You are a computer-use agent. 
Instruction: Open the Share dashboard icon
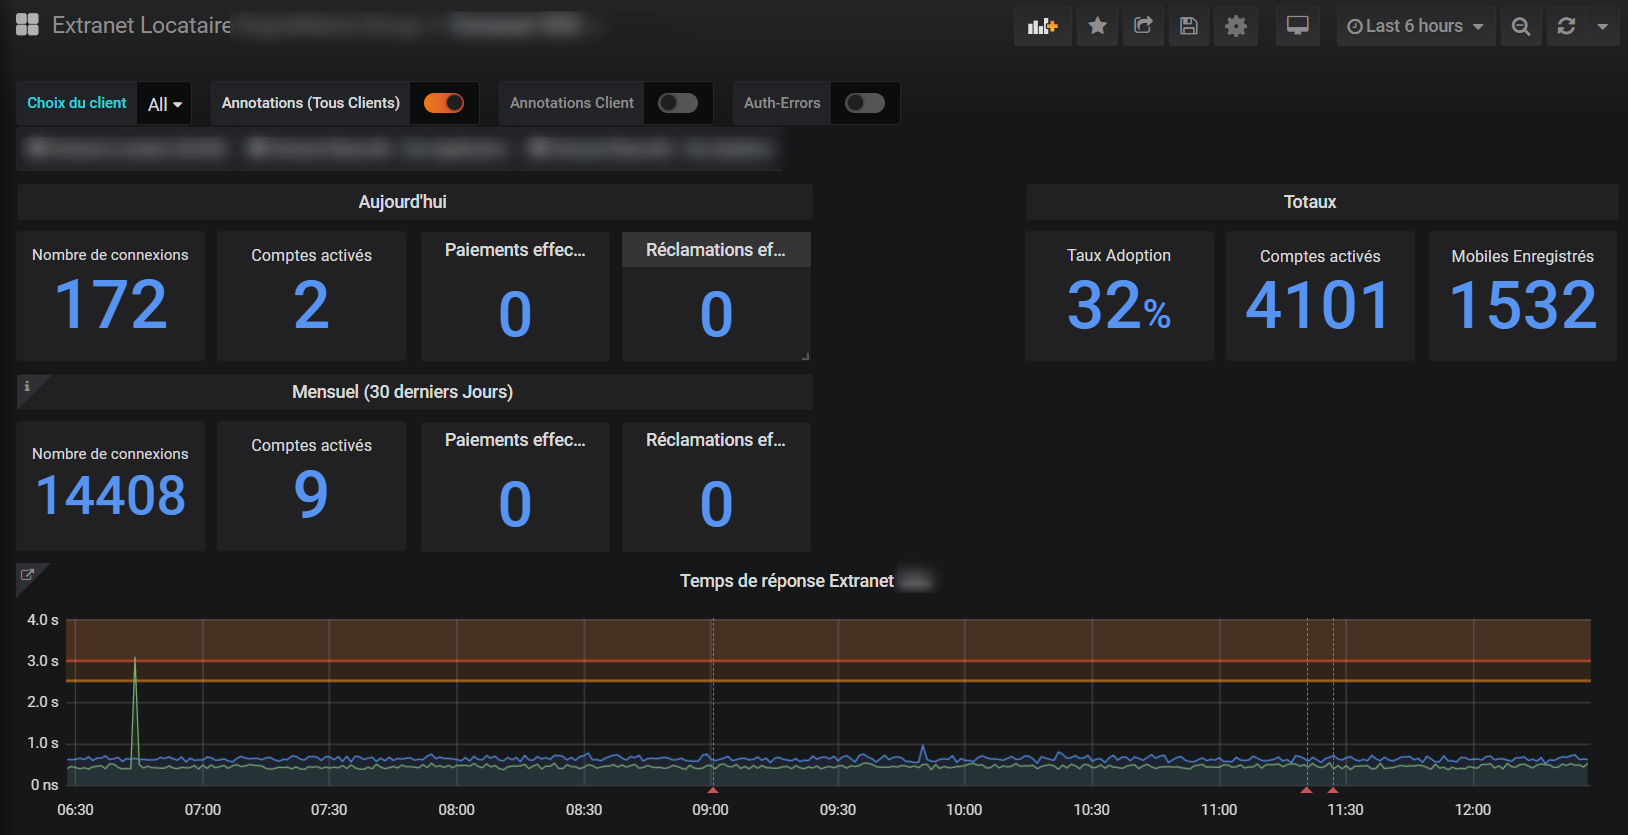(1143, 26)
